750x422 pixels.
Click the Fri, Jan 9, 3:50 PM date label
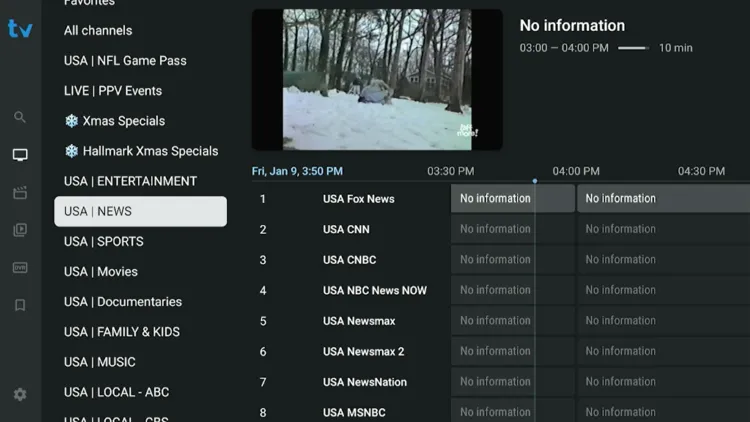coord(298,171)
